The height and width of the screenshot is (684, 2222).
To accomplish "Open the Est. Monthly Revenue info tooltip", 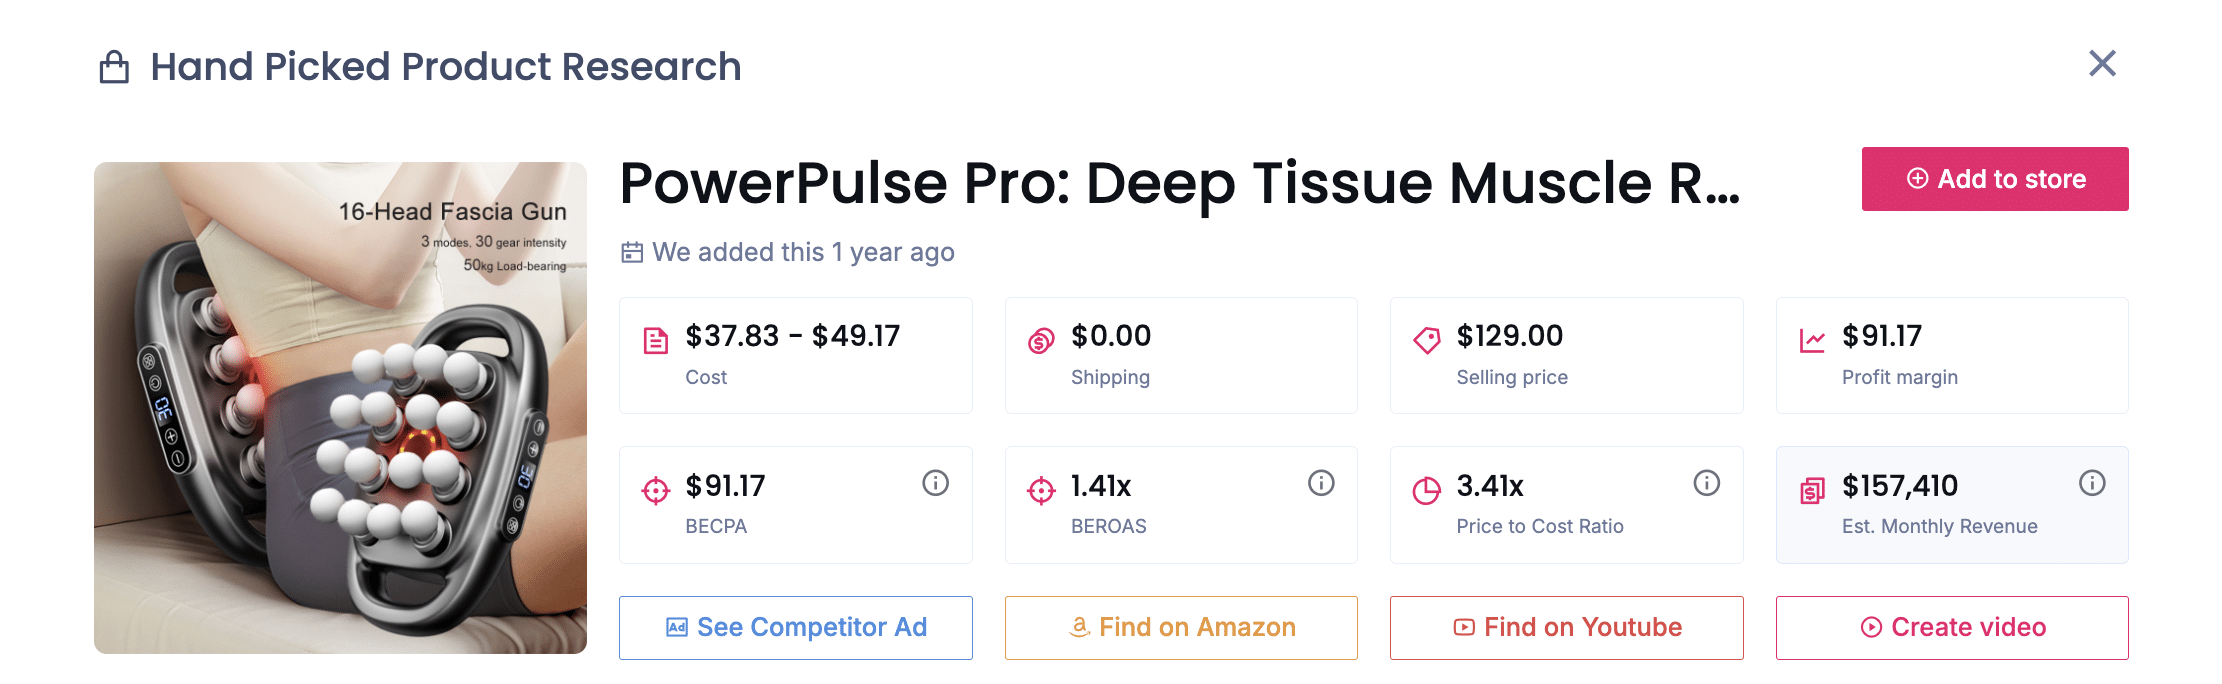I will pos(2092,483).
